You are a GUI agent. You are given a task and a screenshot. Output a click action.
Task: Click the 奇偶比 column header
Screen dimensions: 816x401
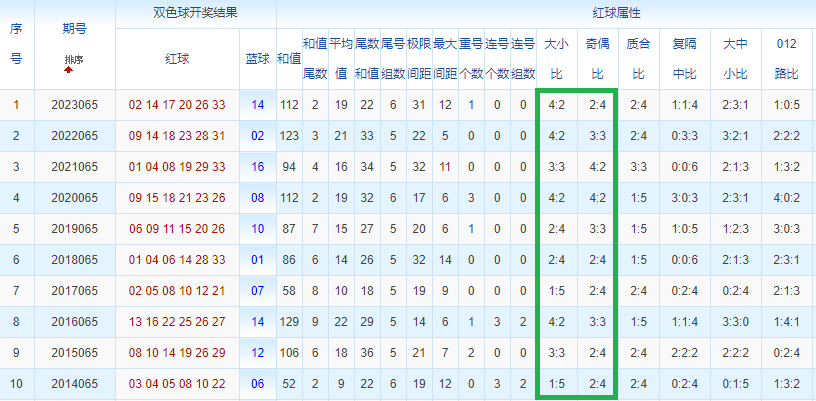coord(597,58)
